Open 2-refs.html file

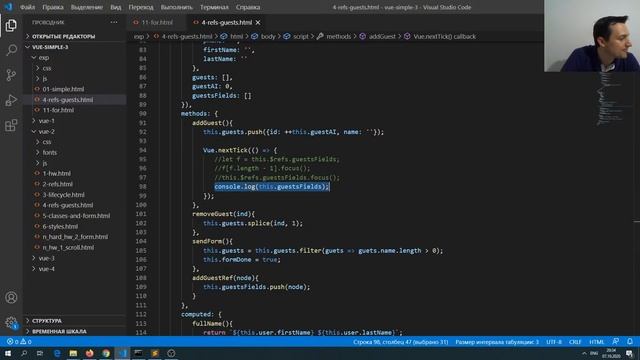point(58,184)
